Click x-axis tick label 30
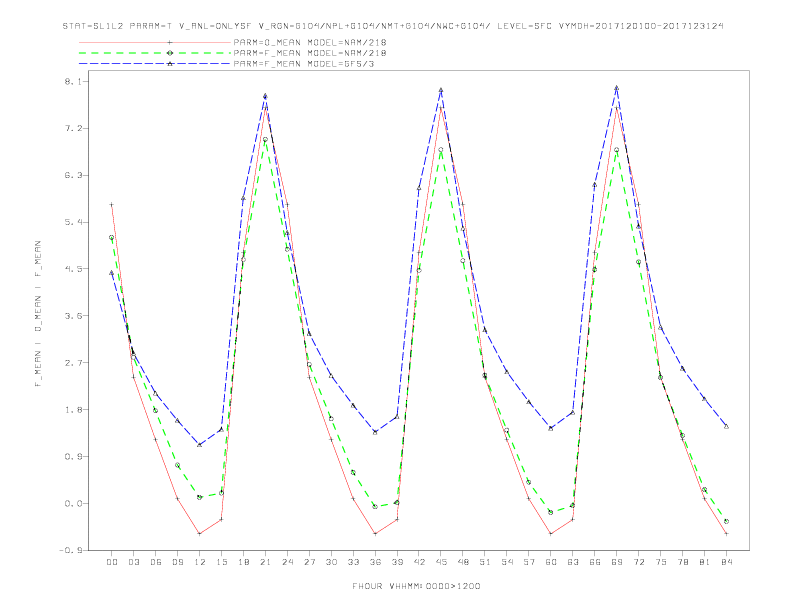 pos(331,562)
